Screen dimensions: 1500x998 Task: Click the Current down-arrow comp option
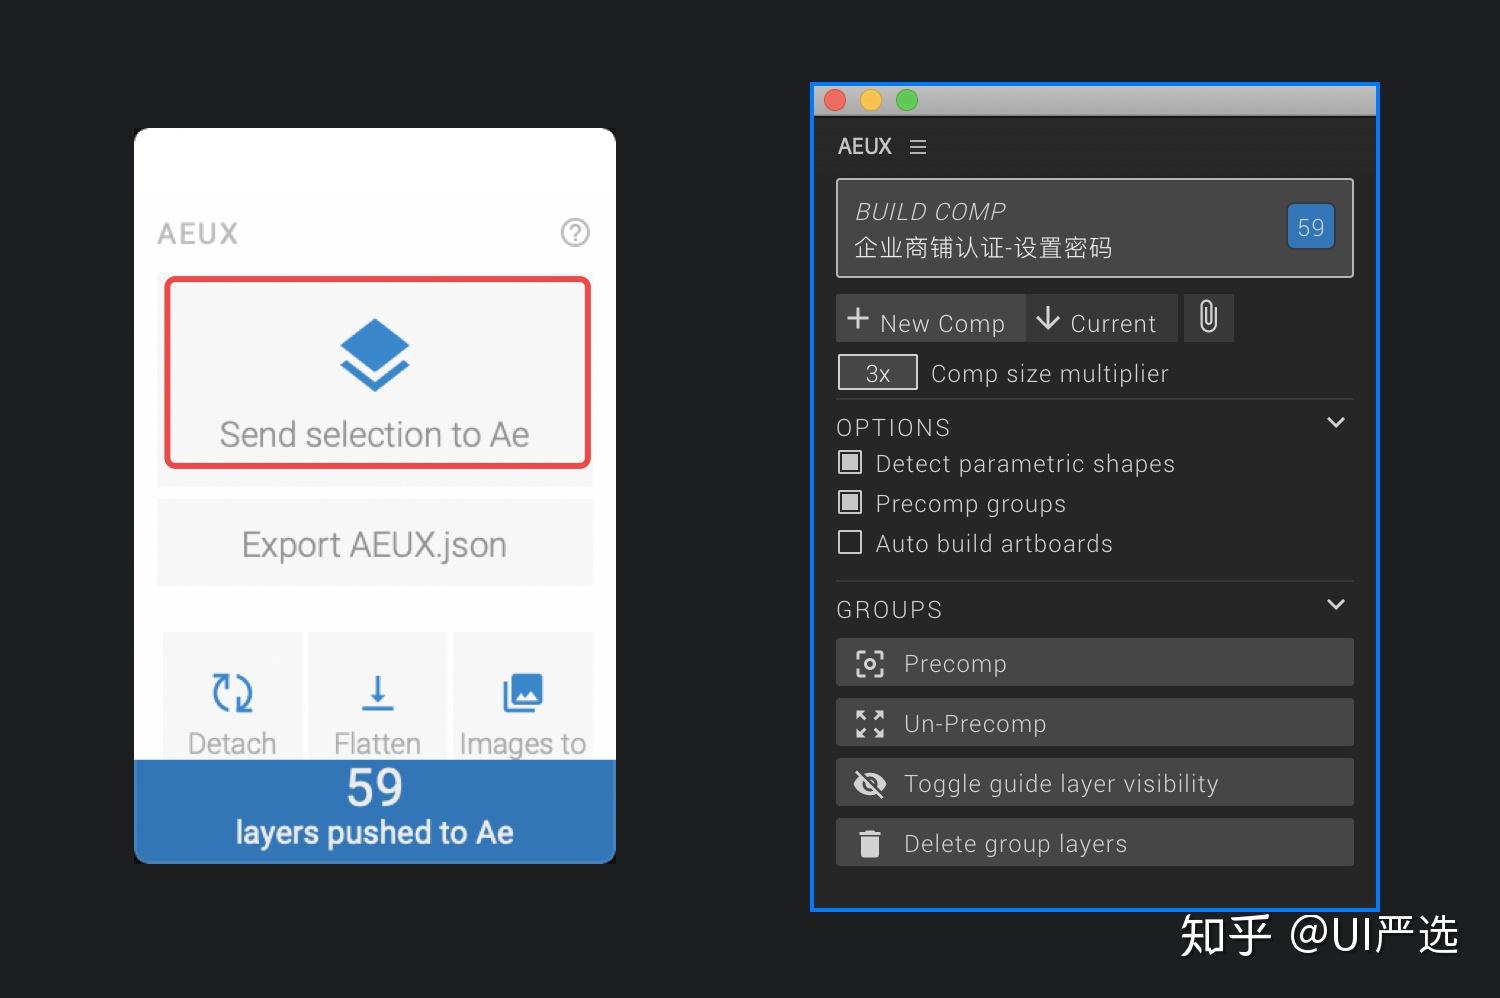click(x=1100, y=320)
